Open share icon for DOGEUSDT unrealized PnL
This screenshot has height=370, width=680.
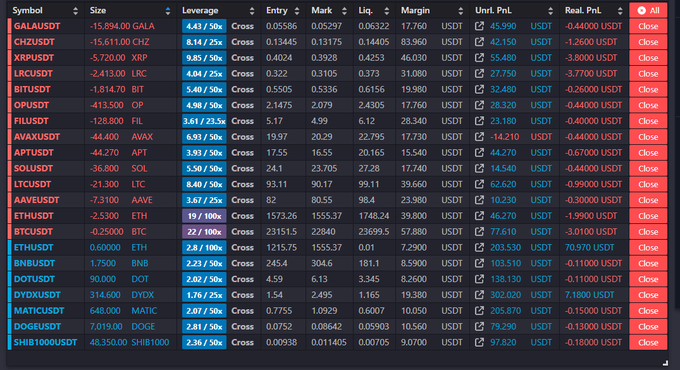[x=479, y=327]
